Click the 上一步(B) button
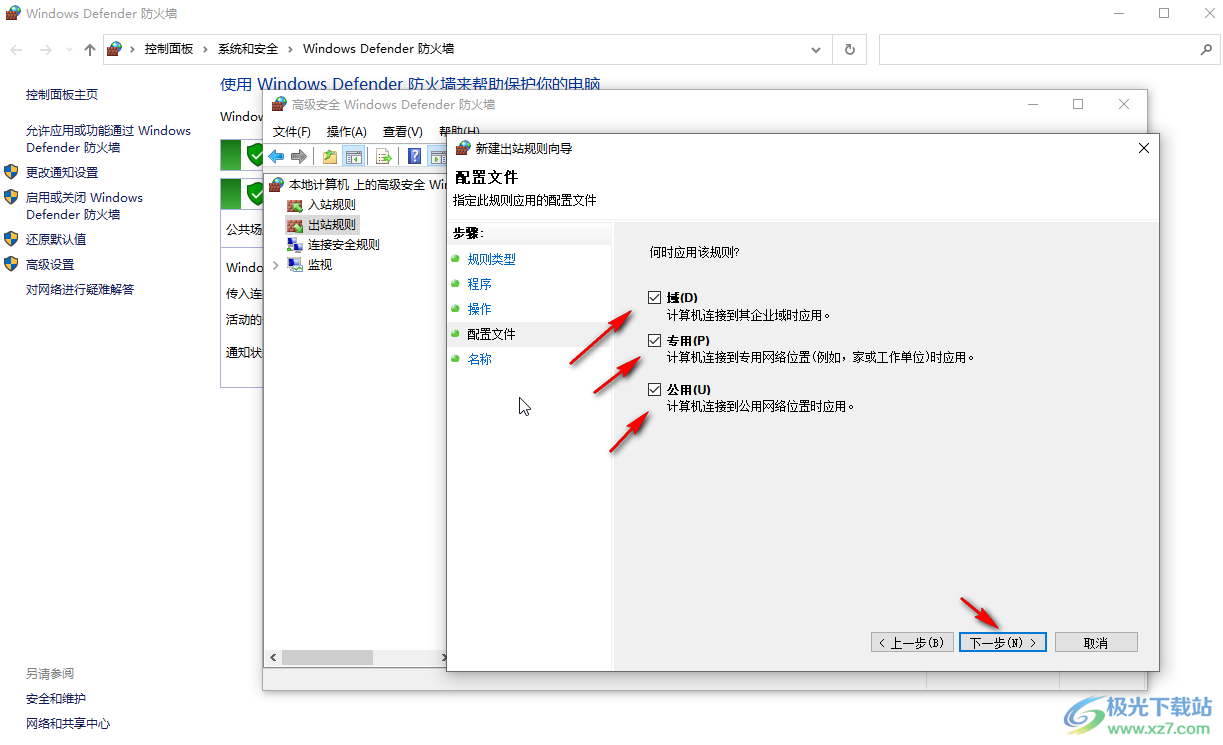The width and height of the screenshot is (1223, 745). tap(911, 642)
